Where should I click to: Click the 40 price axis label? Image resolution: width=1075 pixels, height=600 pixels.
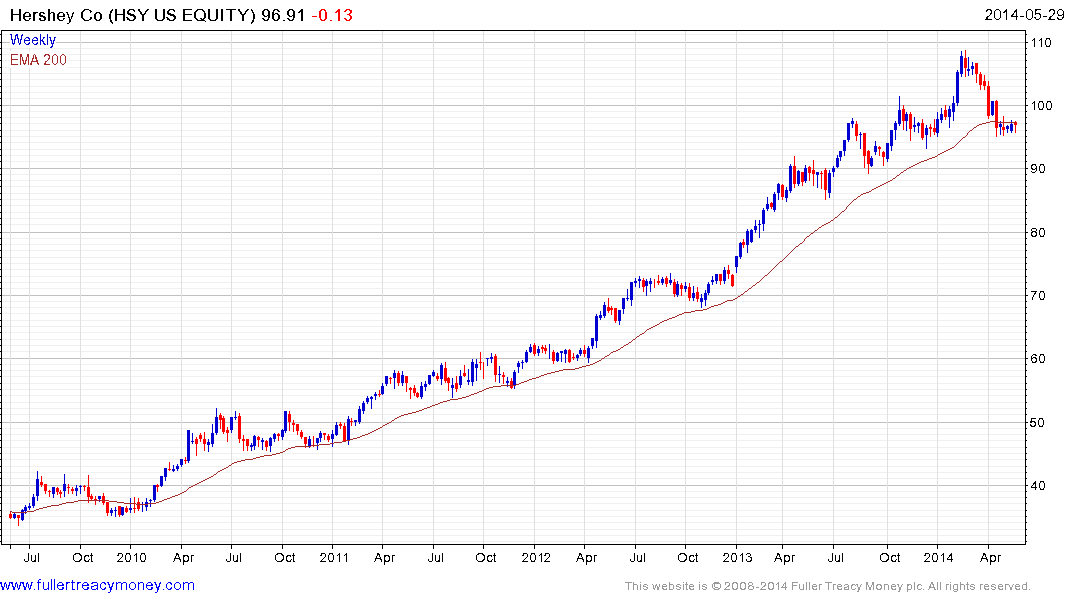1038,485
